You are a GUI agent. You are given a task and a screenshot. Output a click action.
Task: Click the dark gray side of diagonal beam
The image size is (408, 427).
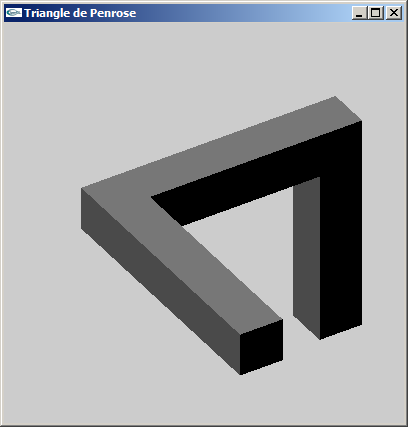coord(160,287)
